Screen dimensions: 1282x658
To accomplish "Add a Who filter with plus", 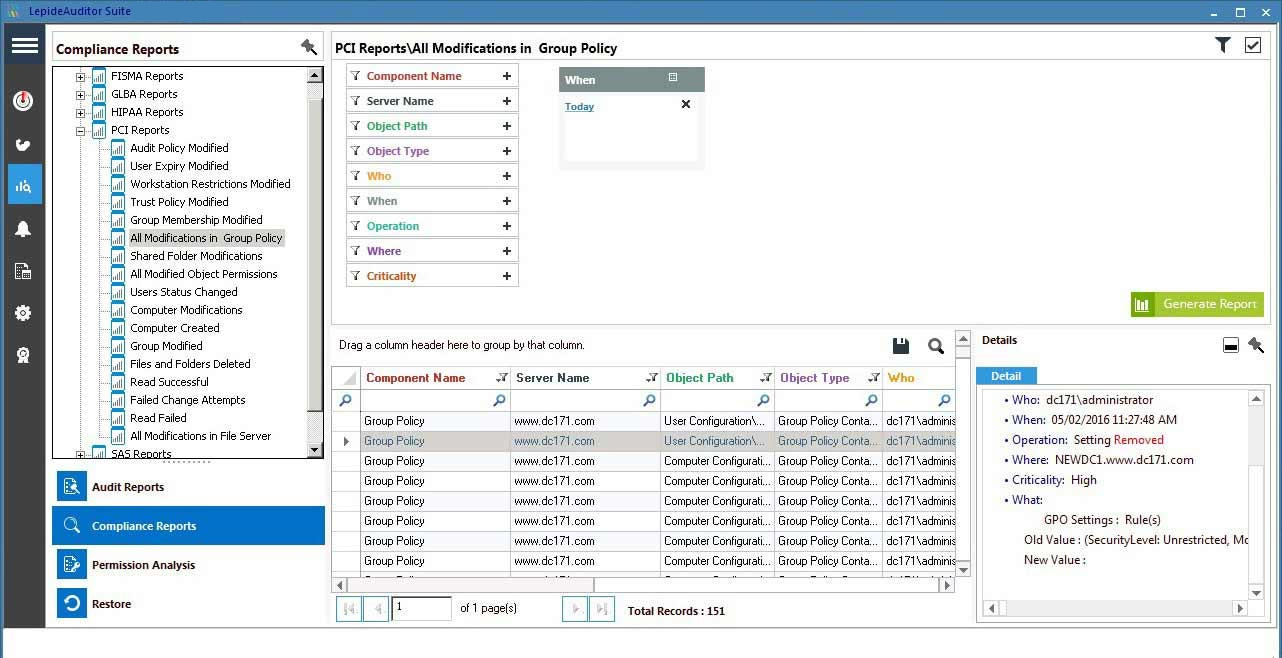I will click(507, 176).
